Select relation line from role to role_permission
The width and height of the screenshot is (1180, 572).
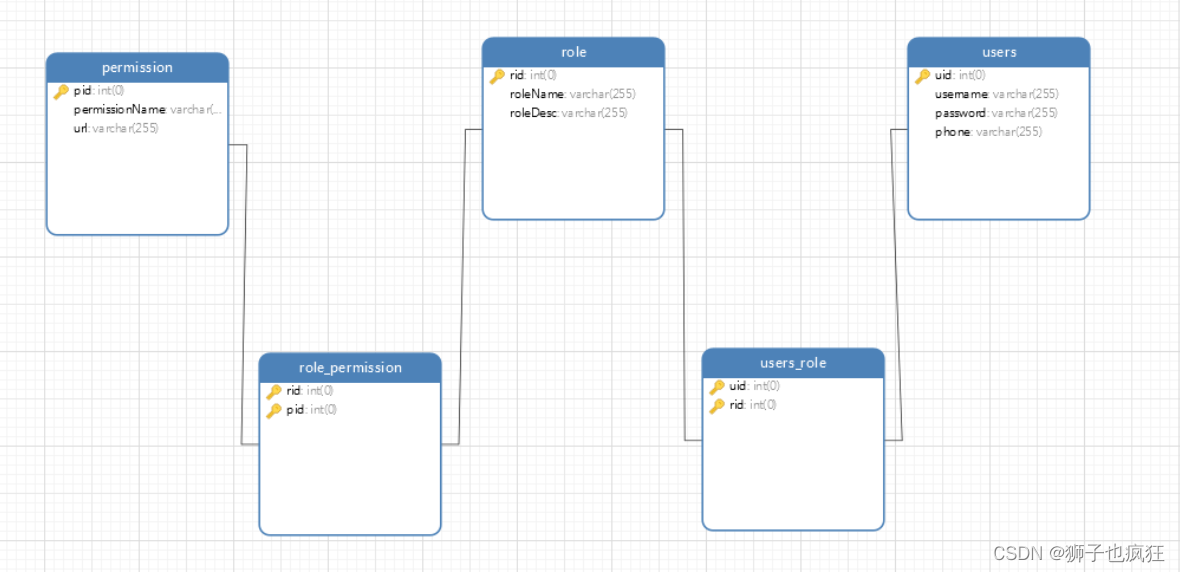pyautogui.click(x=462, y=286)
